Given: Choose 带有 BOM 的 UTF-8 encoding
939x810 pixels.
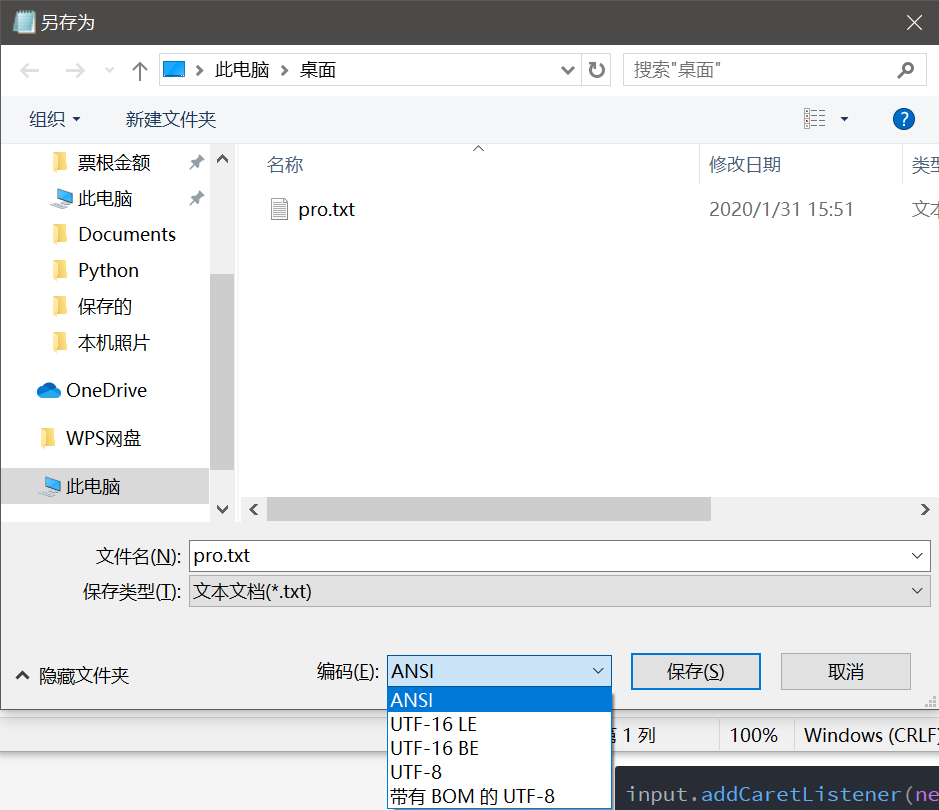Looking at the screenshot, I should click(x=499, y=796).
